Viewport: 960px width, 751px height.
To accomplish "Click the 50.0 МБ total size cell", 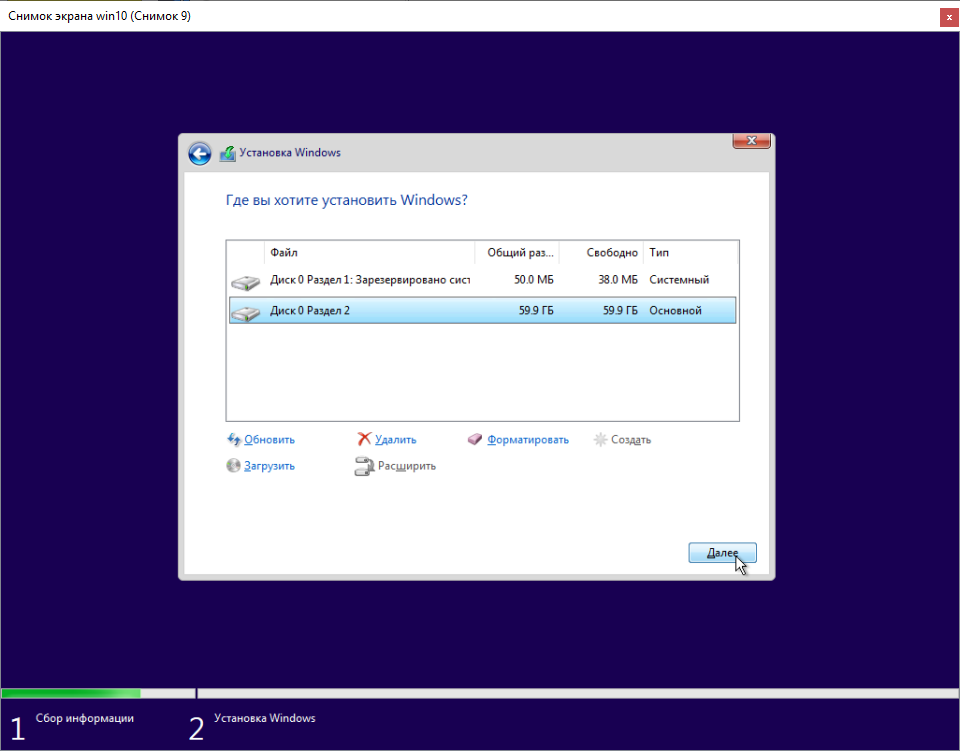I will pyautogui.click(x=533, y=280).
